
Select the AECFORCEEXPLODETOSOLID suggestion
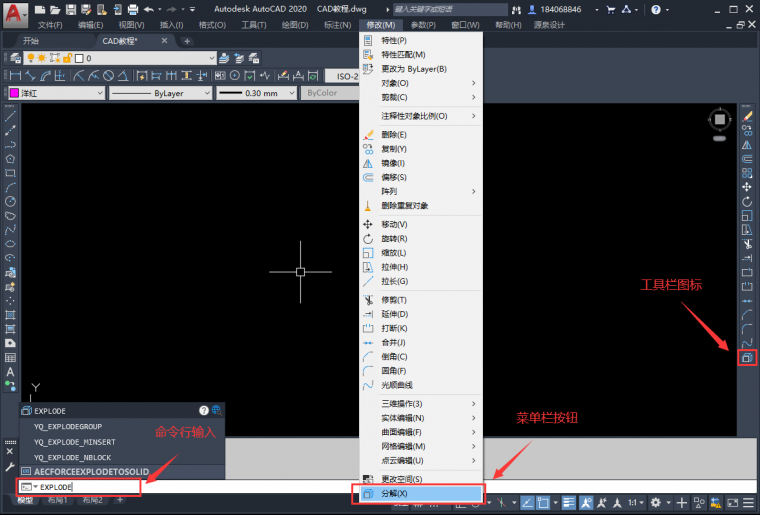pos(122,471)
